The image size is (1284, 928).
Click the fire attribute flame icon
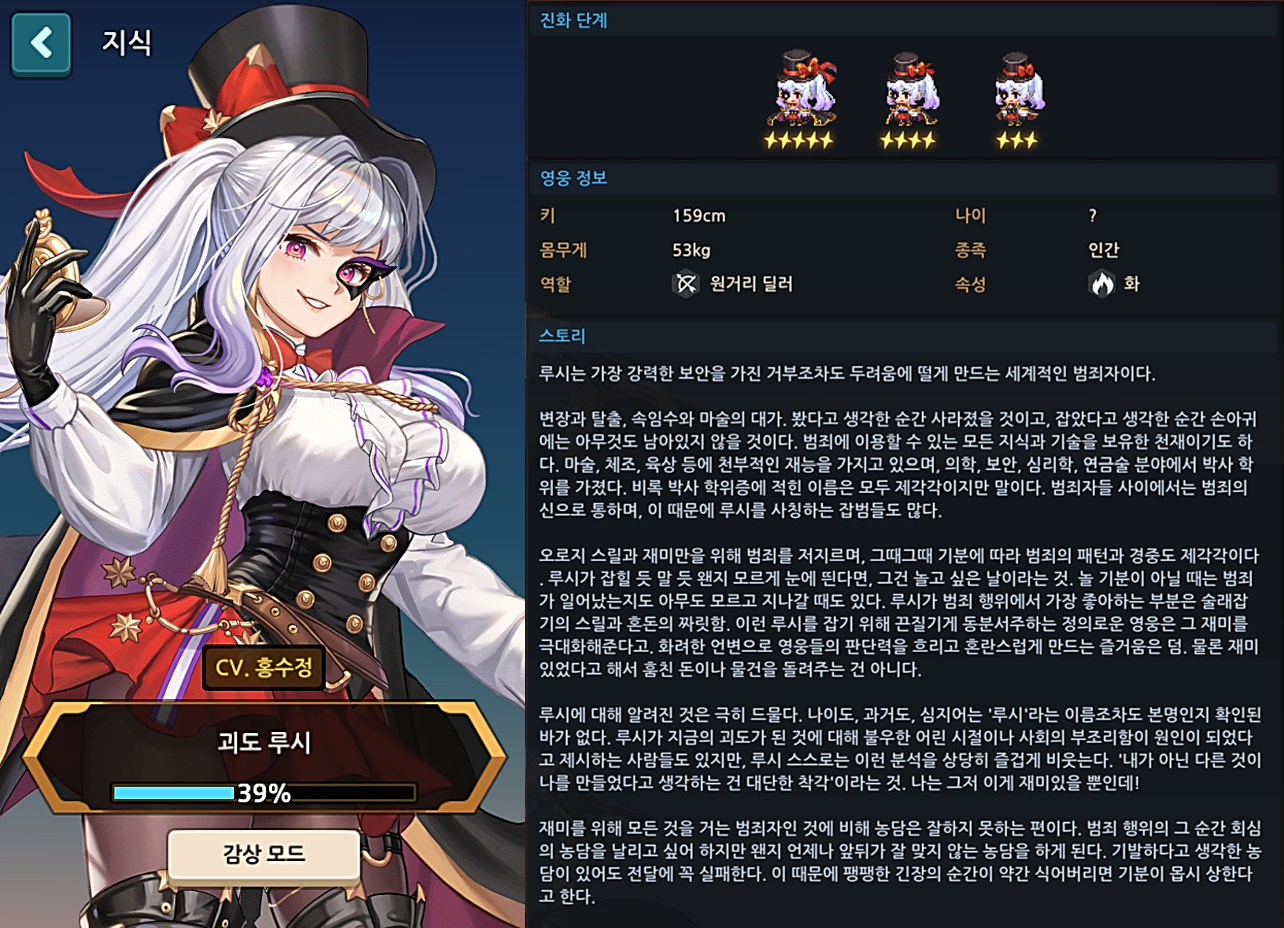pyautogui.click(x=1101, y=284)
